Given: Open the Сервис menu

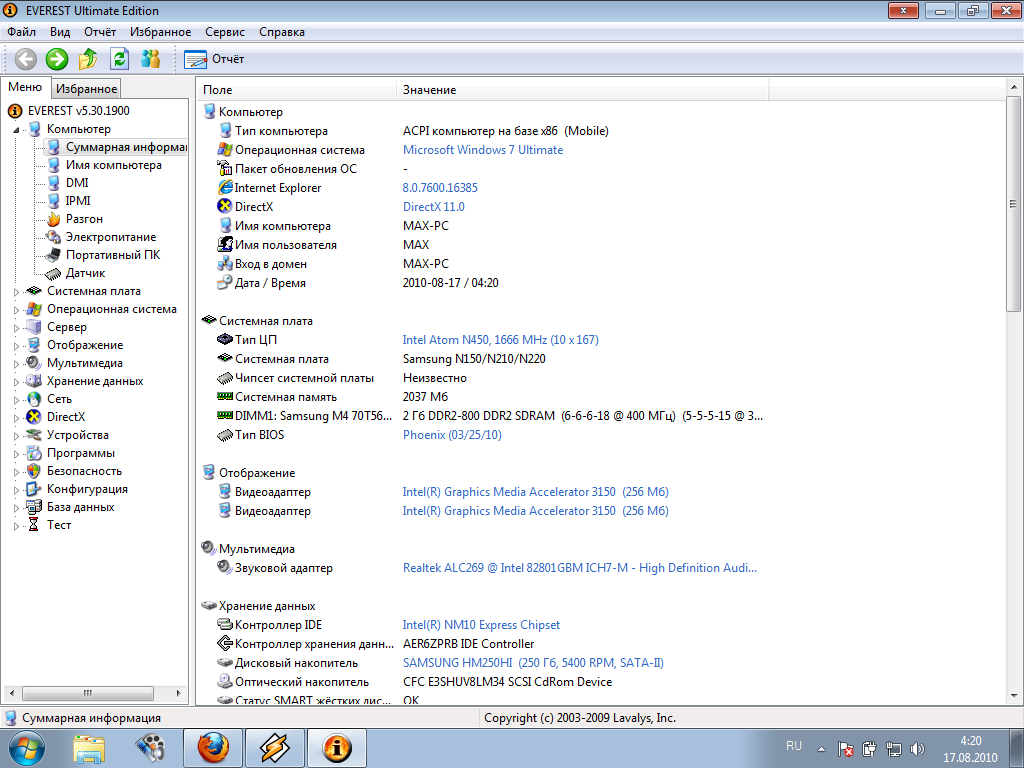Looking at the screenshot, I should point(225,32).
